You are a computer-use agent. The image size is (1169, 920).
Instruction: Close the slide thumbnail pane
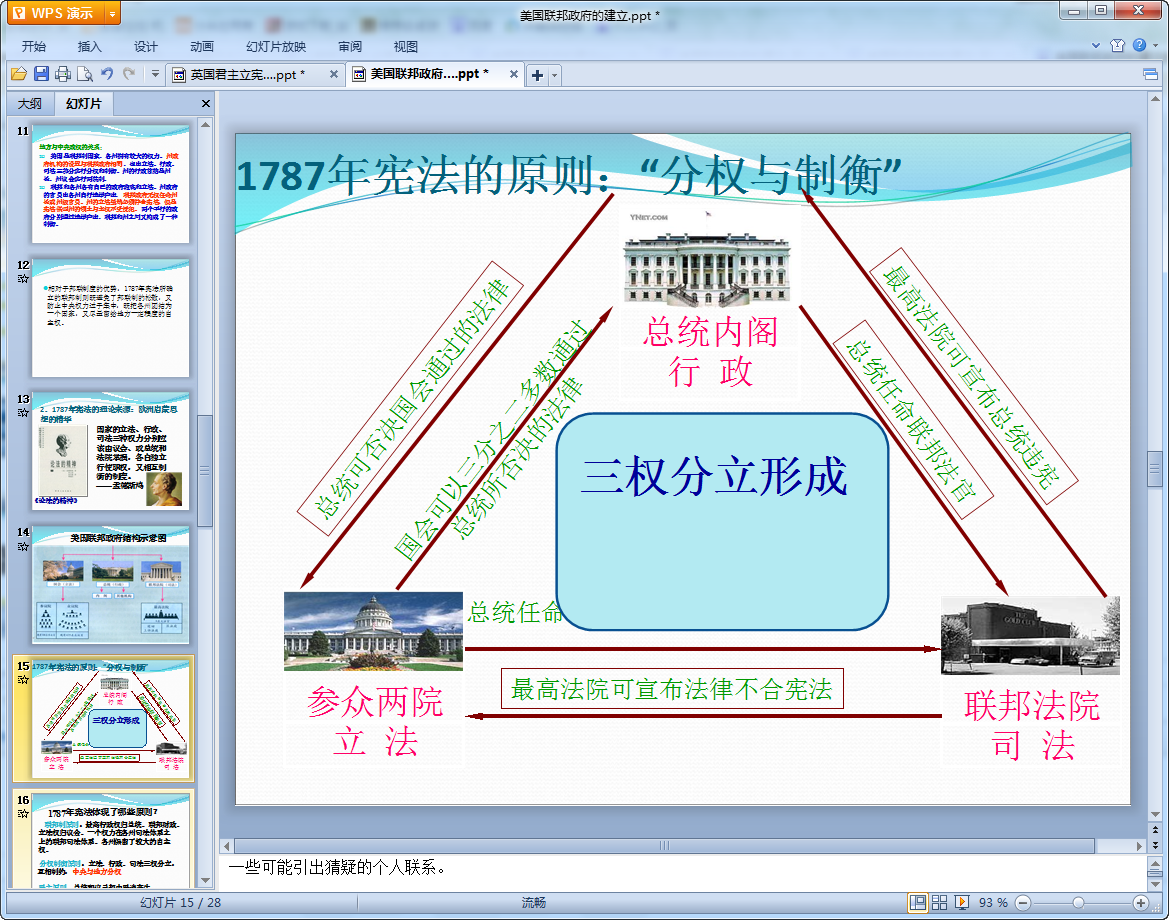pyautogui.click(x=206, y=104)
